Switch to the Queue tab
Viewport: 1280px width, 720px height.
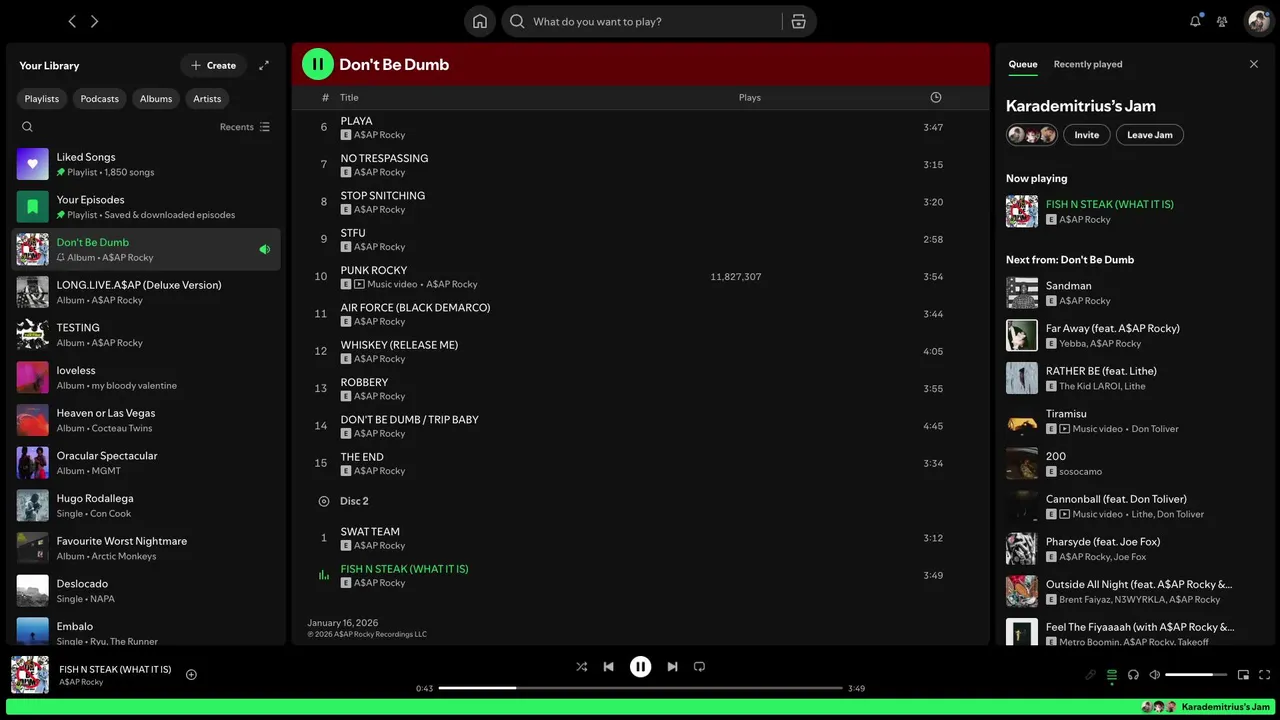click(1022, 64)
